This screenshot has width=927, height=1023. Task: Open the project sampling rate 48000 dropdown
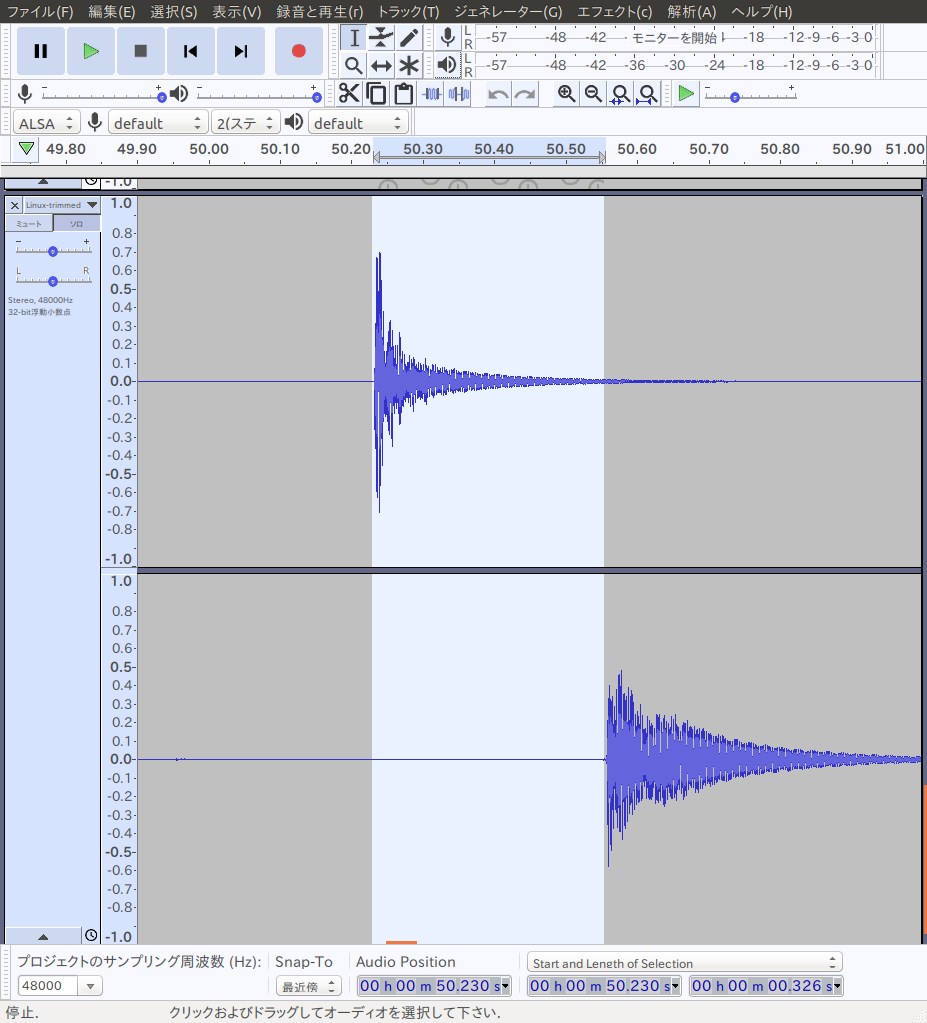(x=91, y=986)
